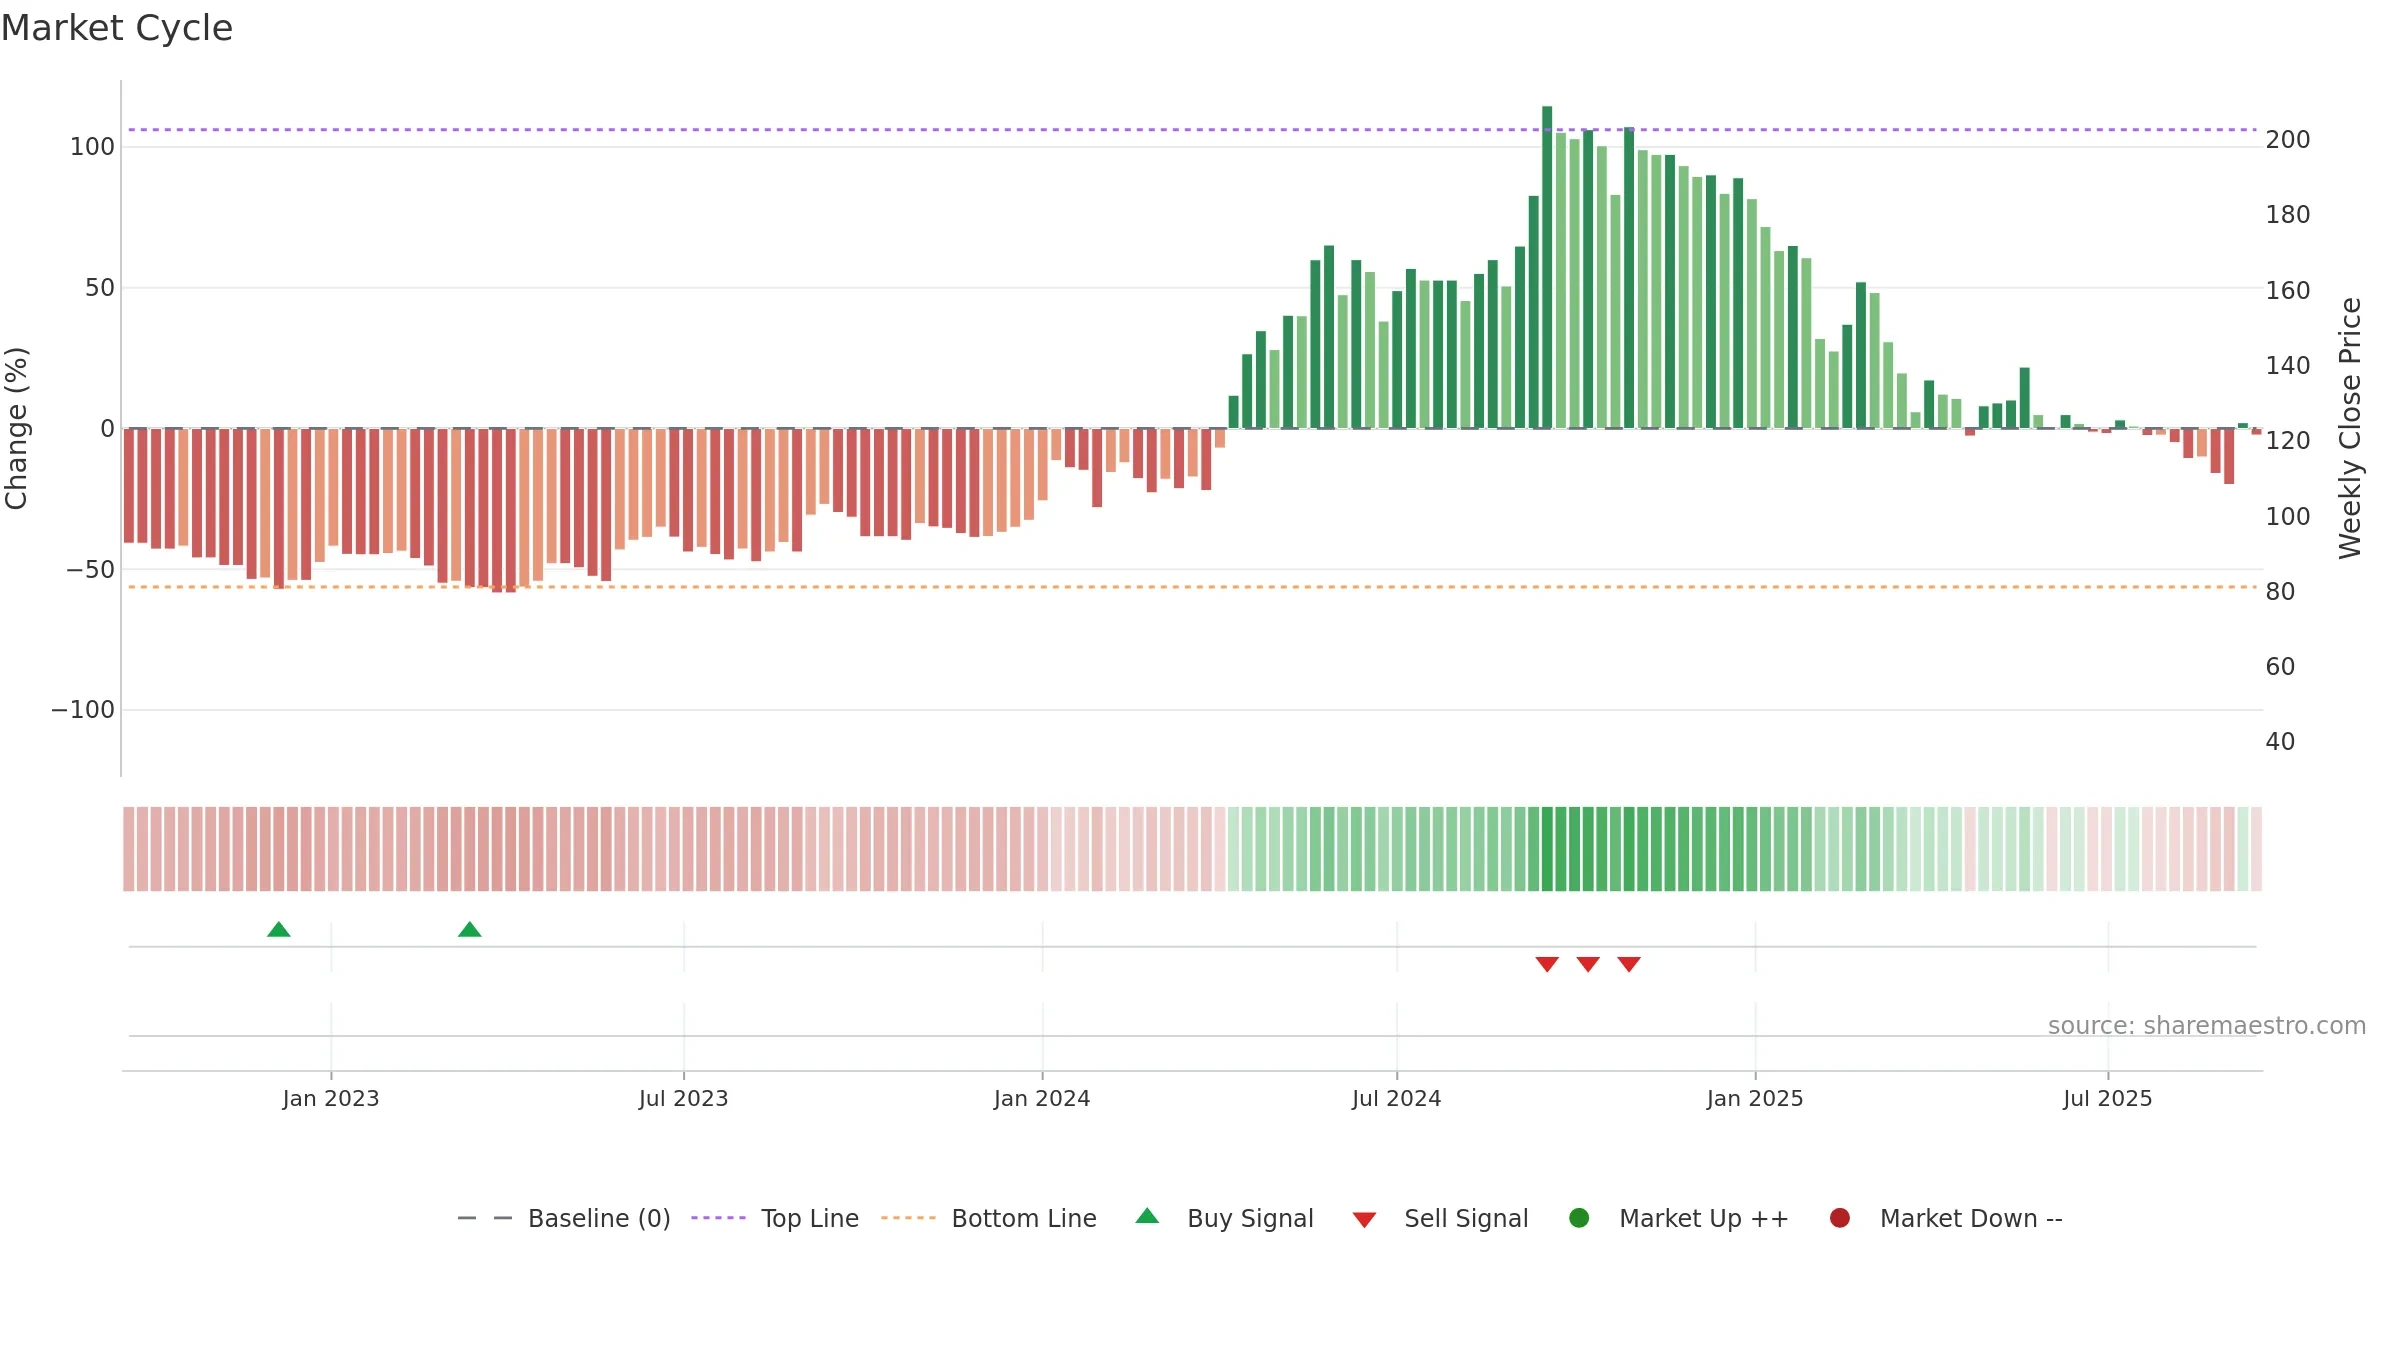Click the red Market Down legend dot
This screenshot has width=2400, height=1350.
tap(1839, 1218)
